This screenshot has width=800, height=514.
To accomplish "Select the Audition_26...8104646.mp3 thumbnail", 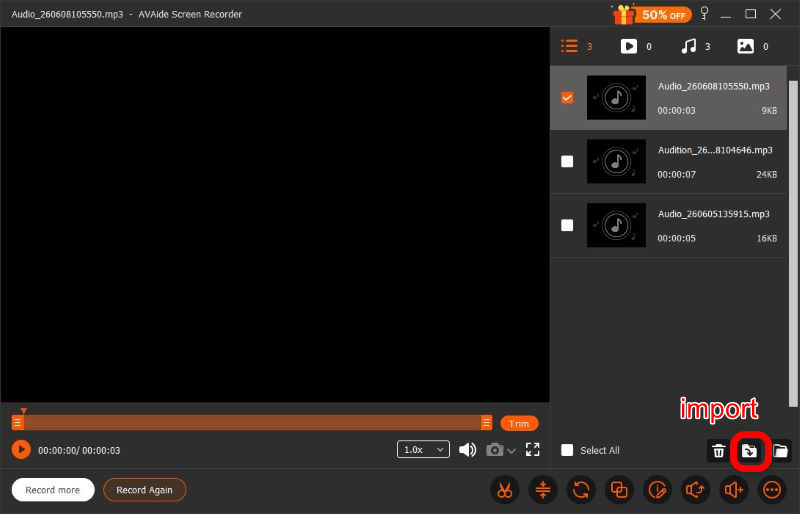I will pos(616,161).
